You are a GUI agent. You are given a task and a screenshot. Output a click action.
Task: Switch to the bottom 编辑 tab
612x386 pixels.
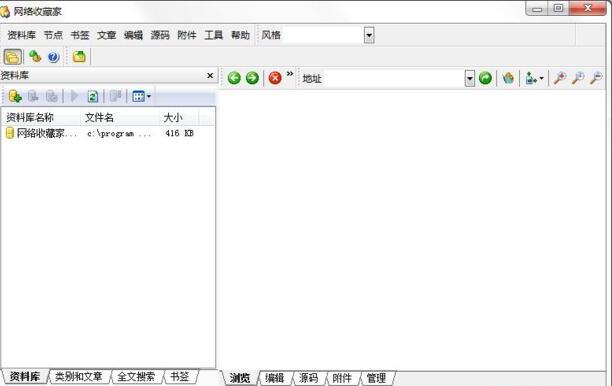tap(274, 378)
